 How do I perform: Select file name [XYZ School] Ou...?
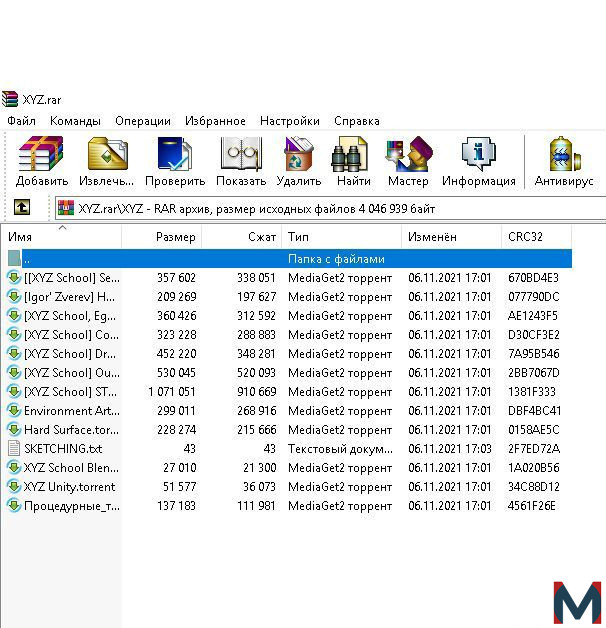pyautogui.click(x=72, y=373)
